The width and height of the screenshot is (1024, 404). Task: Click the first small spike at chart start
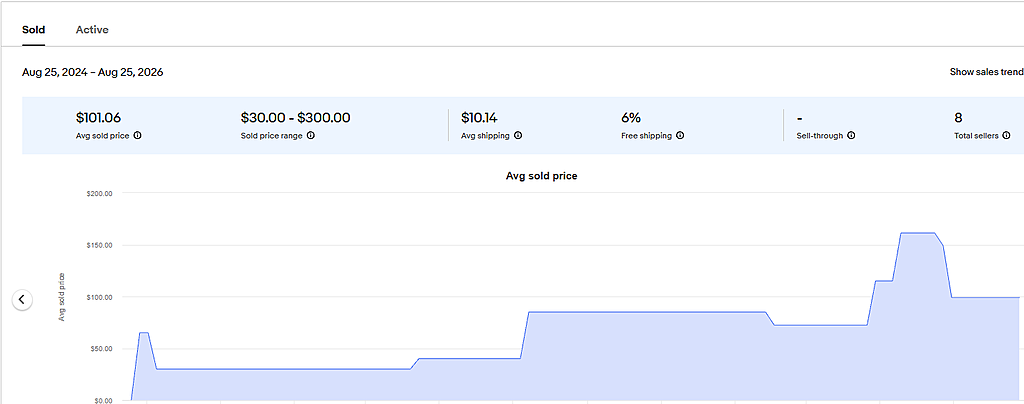pos(144,333)
